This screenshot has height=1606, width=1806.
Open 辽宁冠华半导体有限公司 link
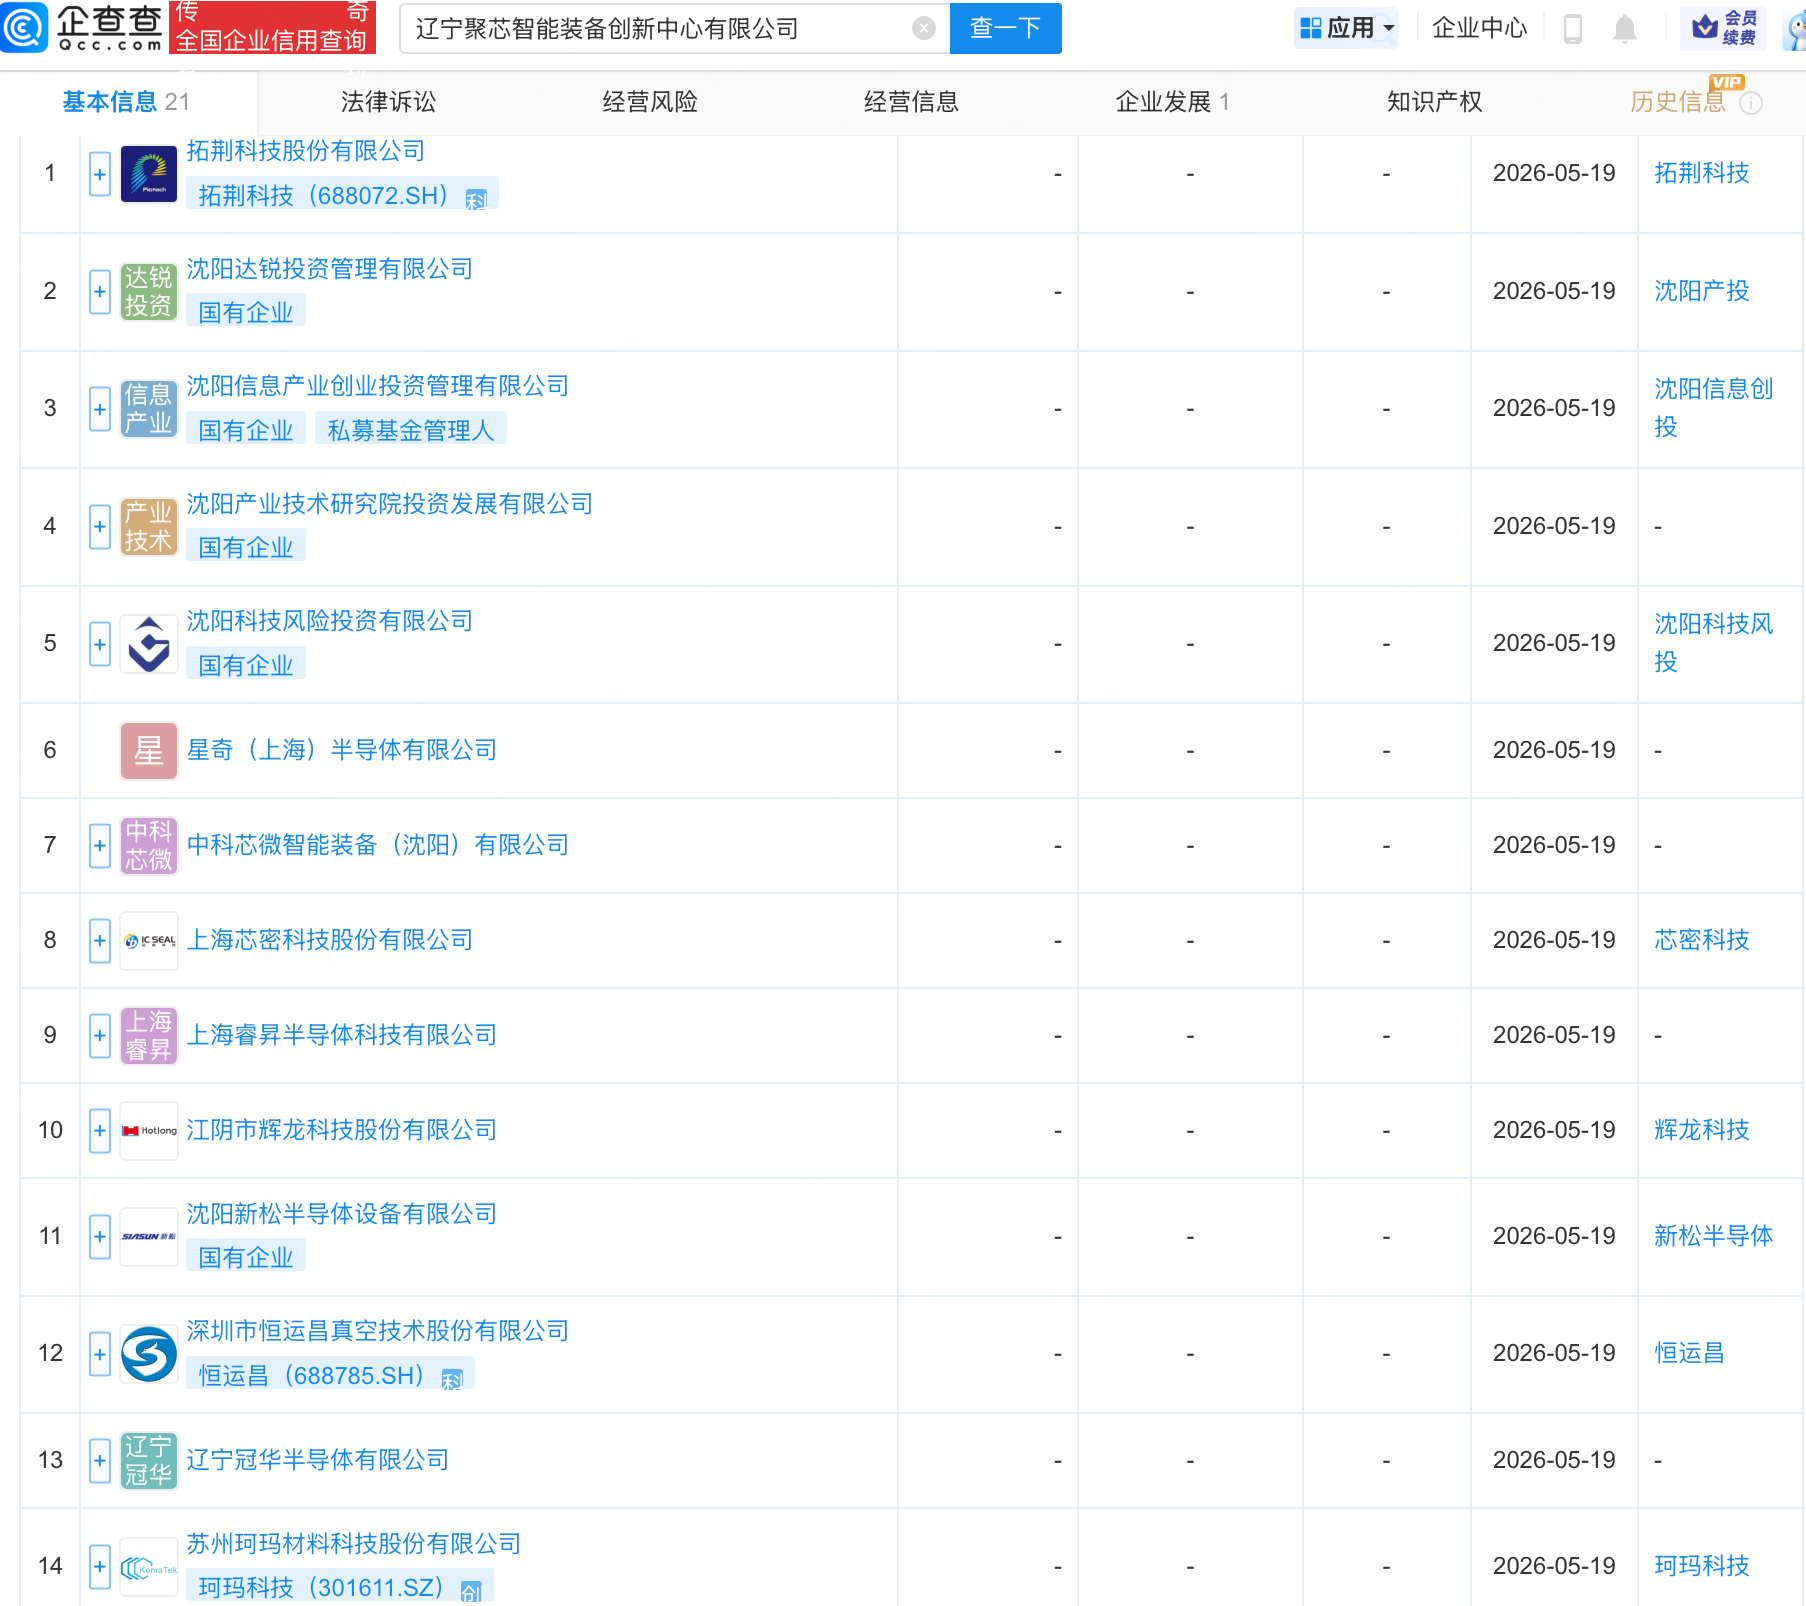click(318, 1460)
